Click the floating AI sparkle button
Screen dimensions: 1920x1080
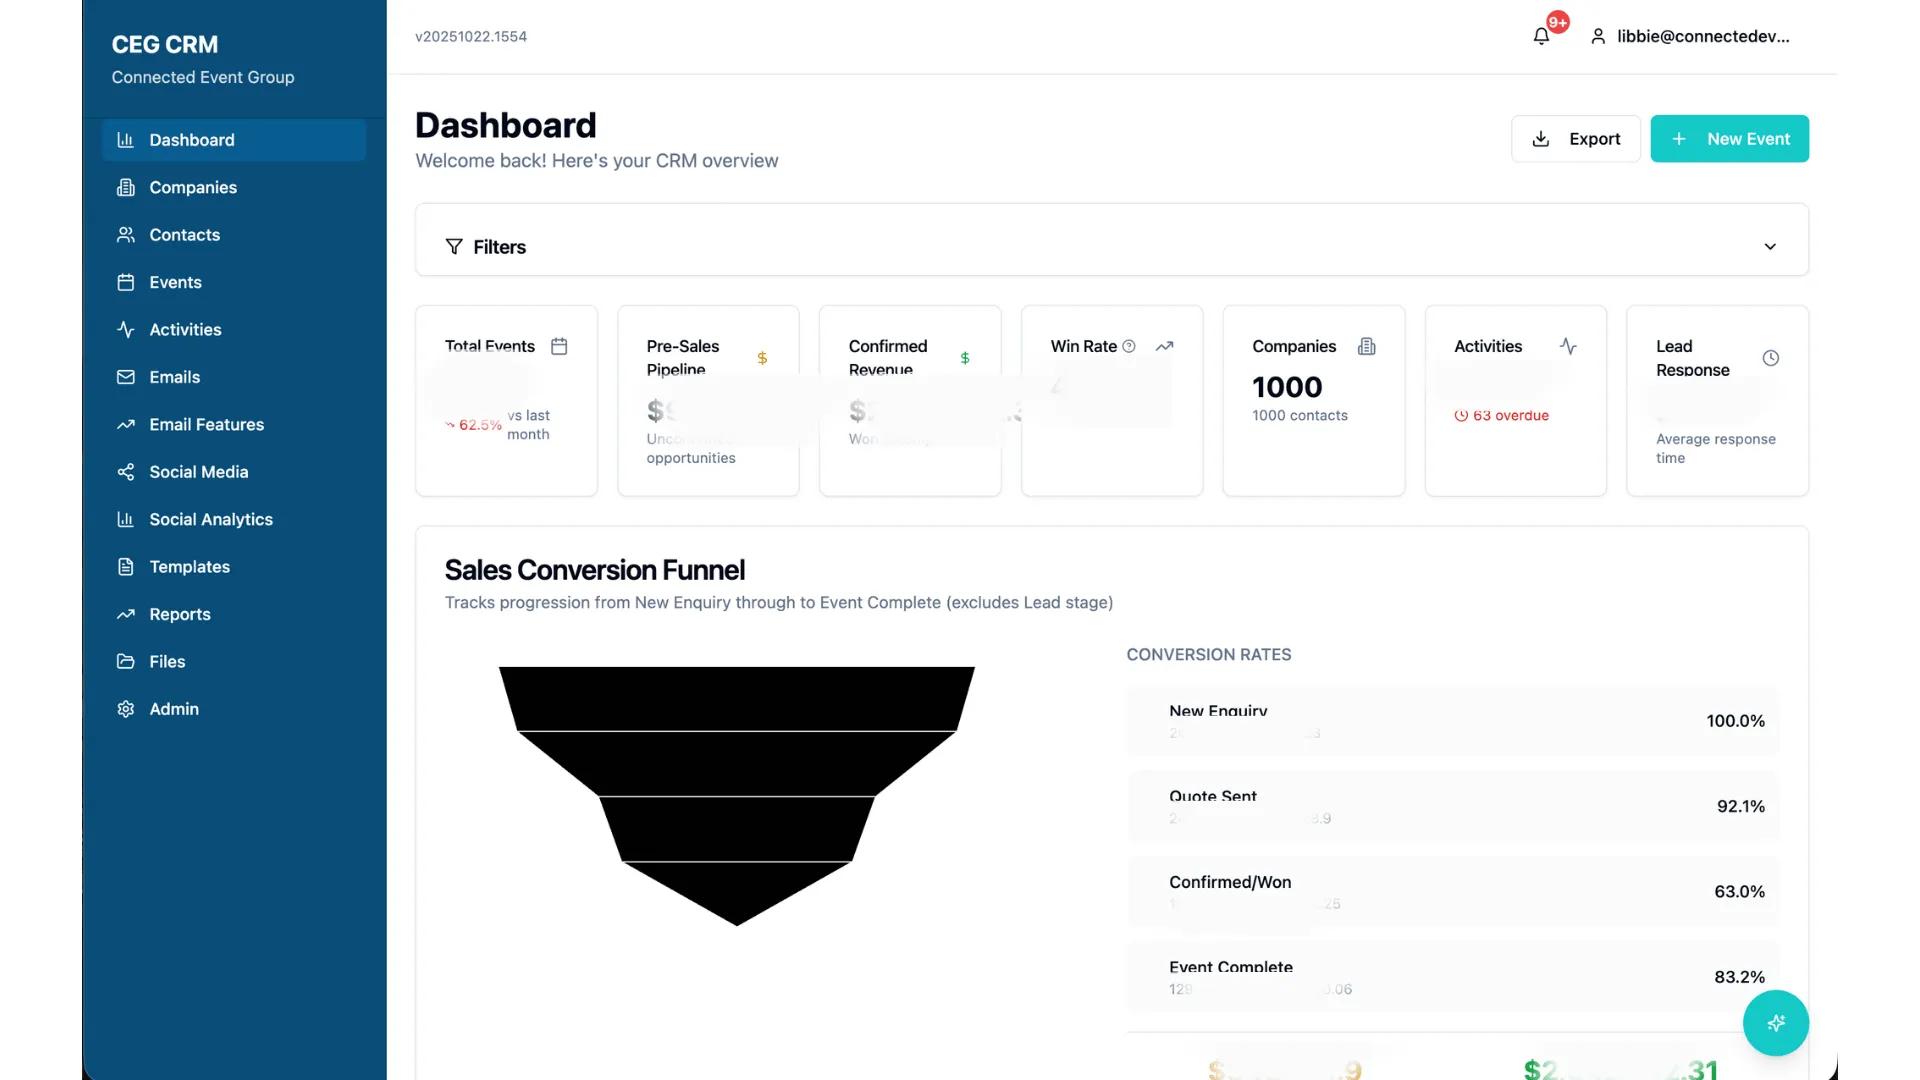click(1775, 1023)
